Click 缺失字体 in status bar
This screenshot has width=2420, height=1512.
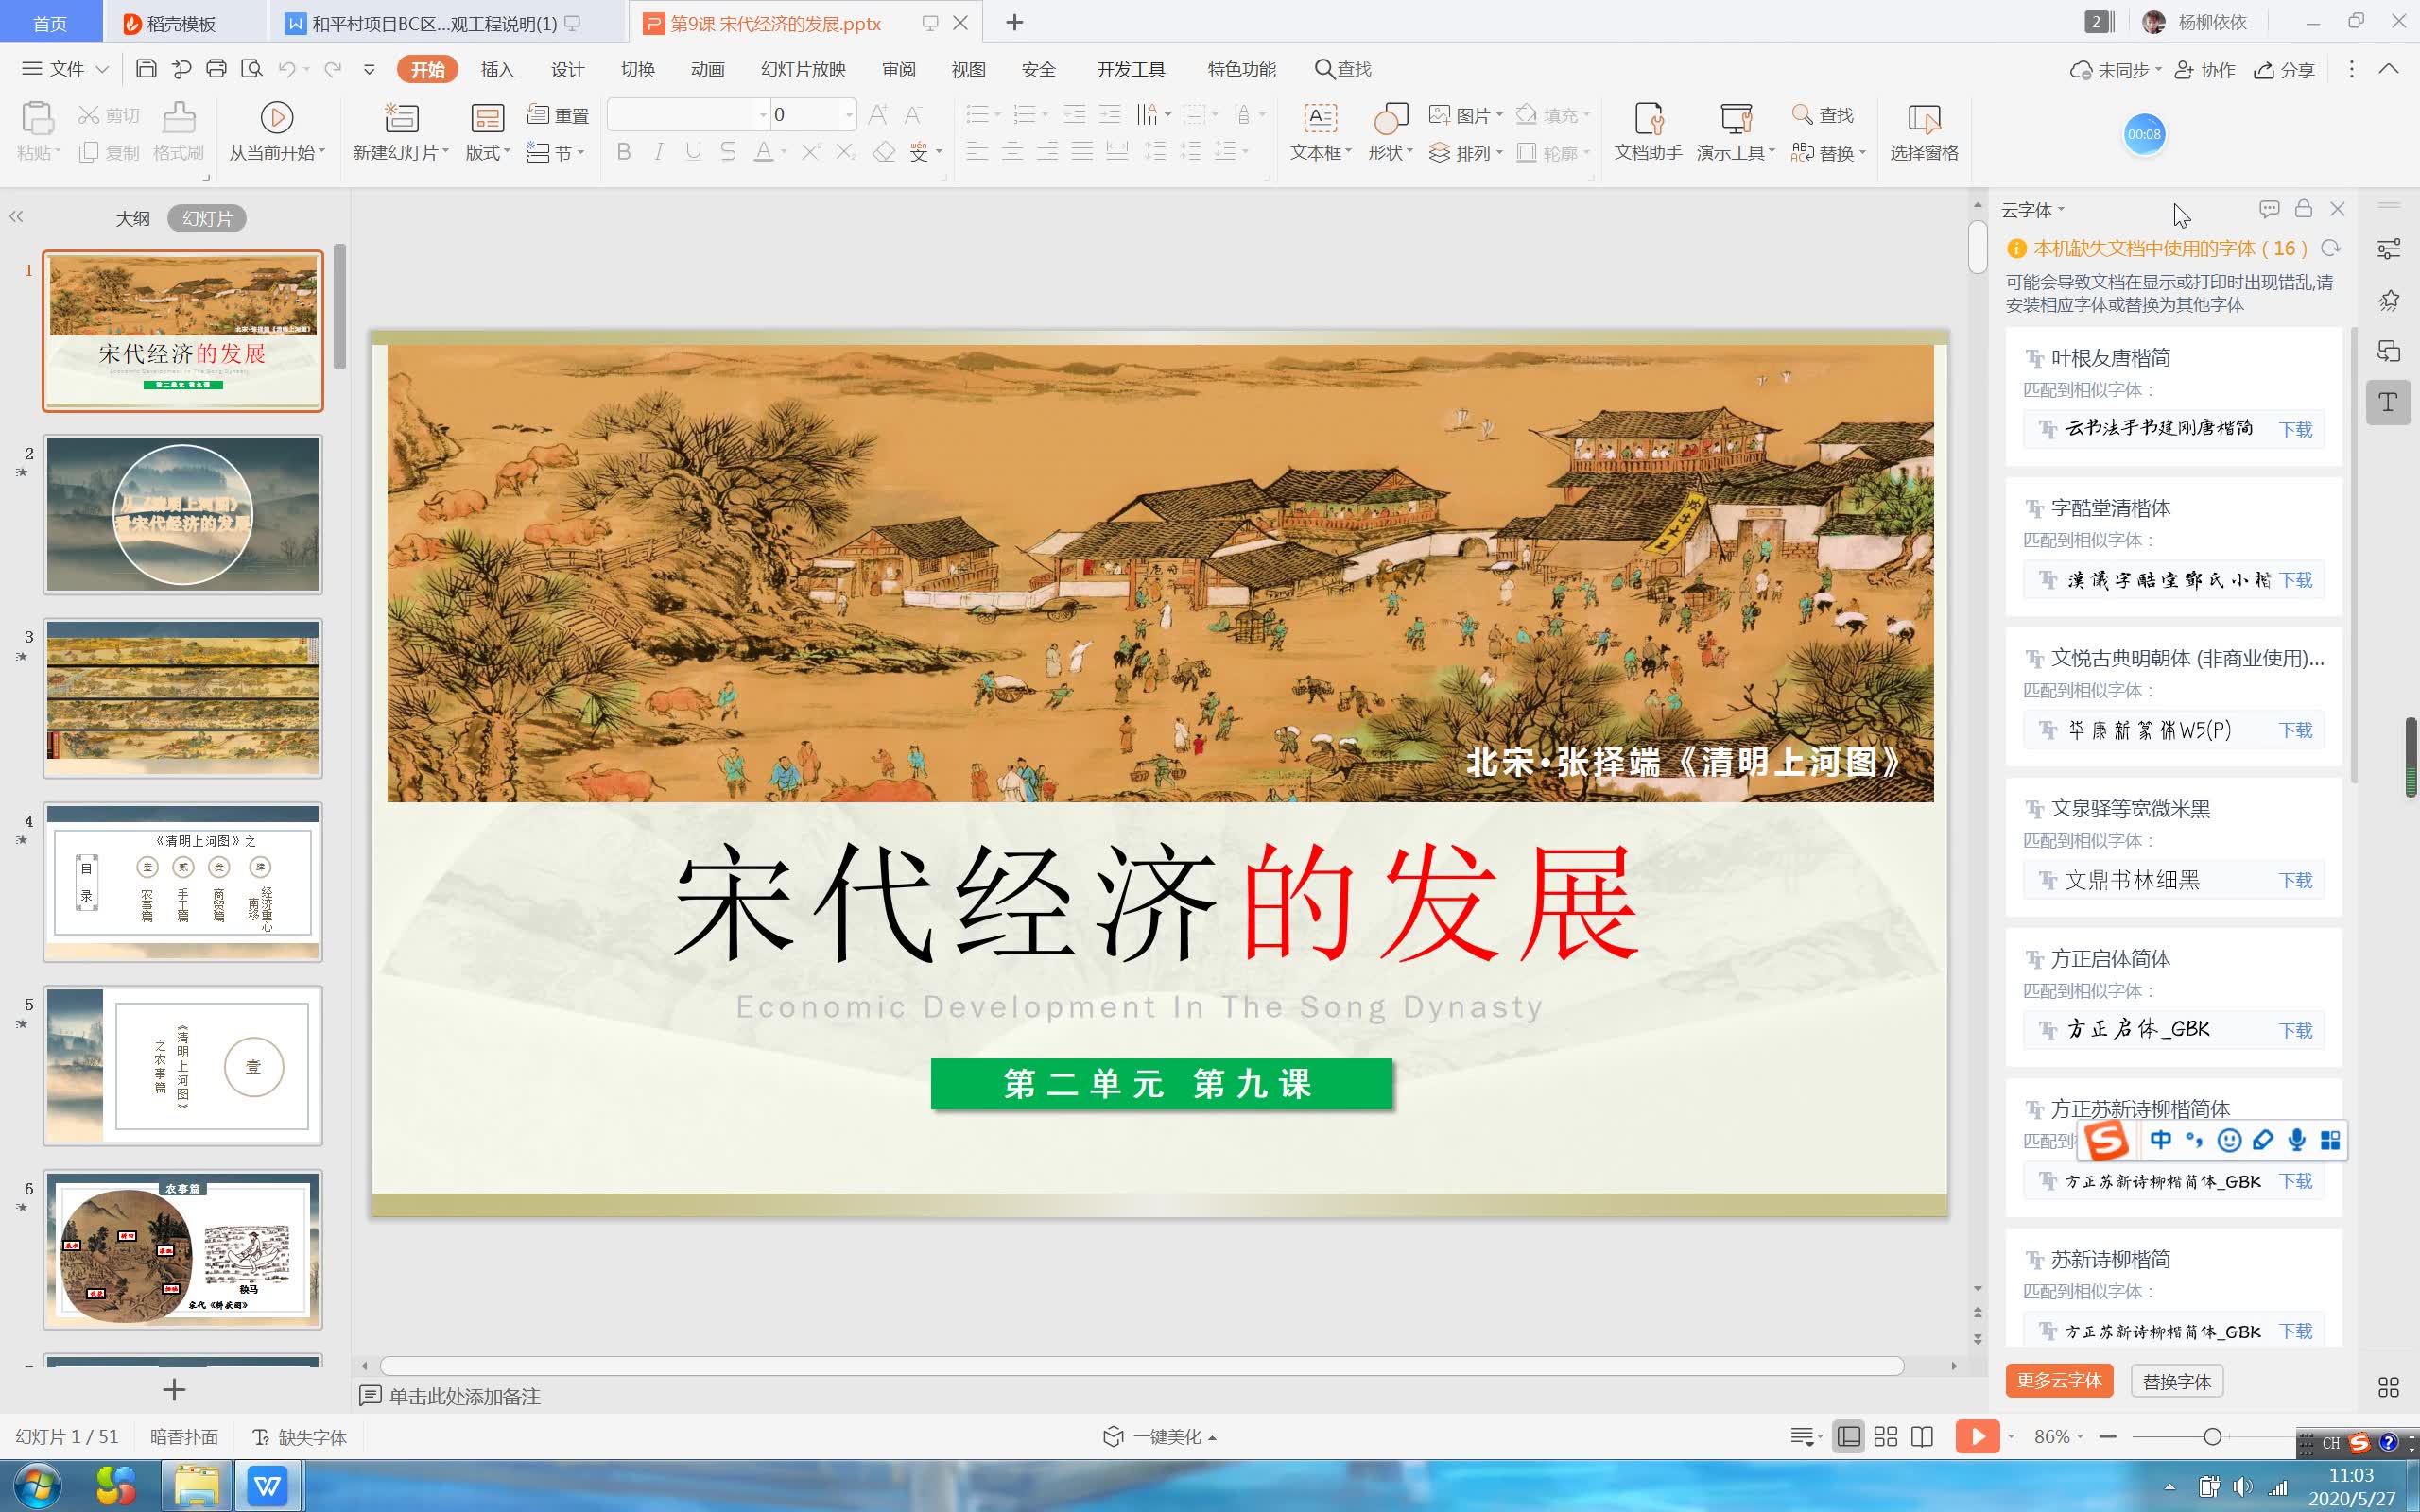[x=299, y=1437]
